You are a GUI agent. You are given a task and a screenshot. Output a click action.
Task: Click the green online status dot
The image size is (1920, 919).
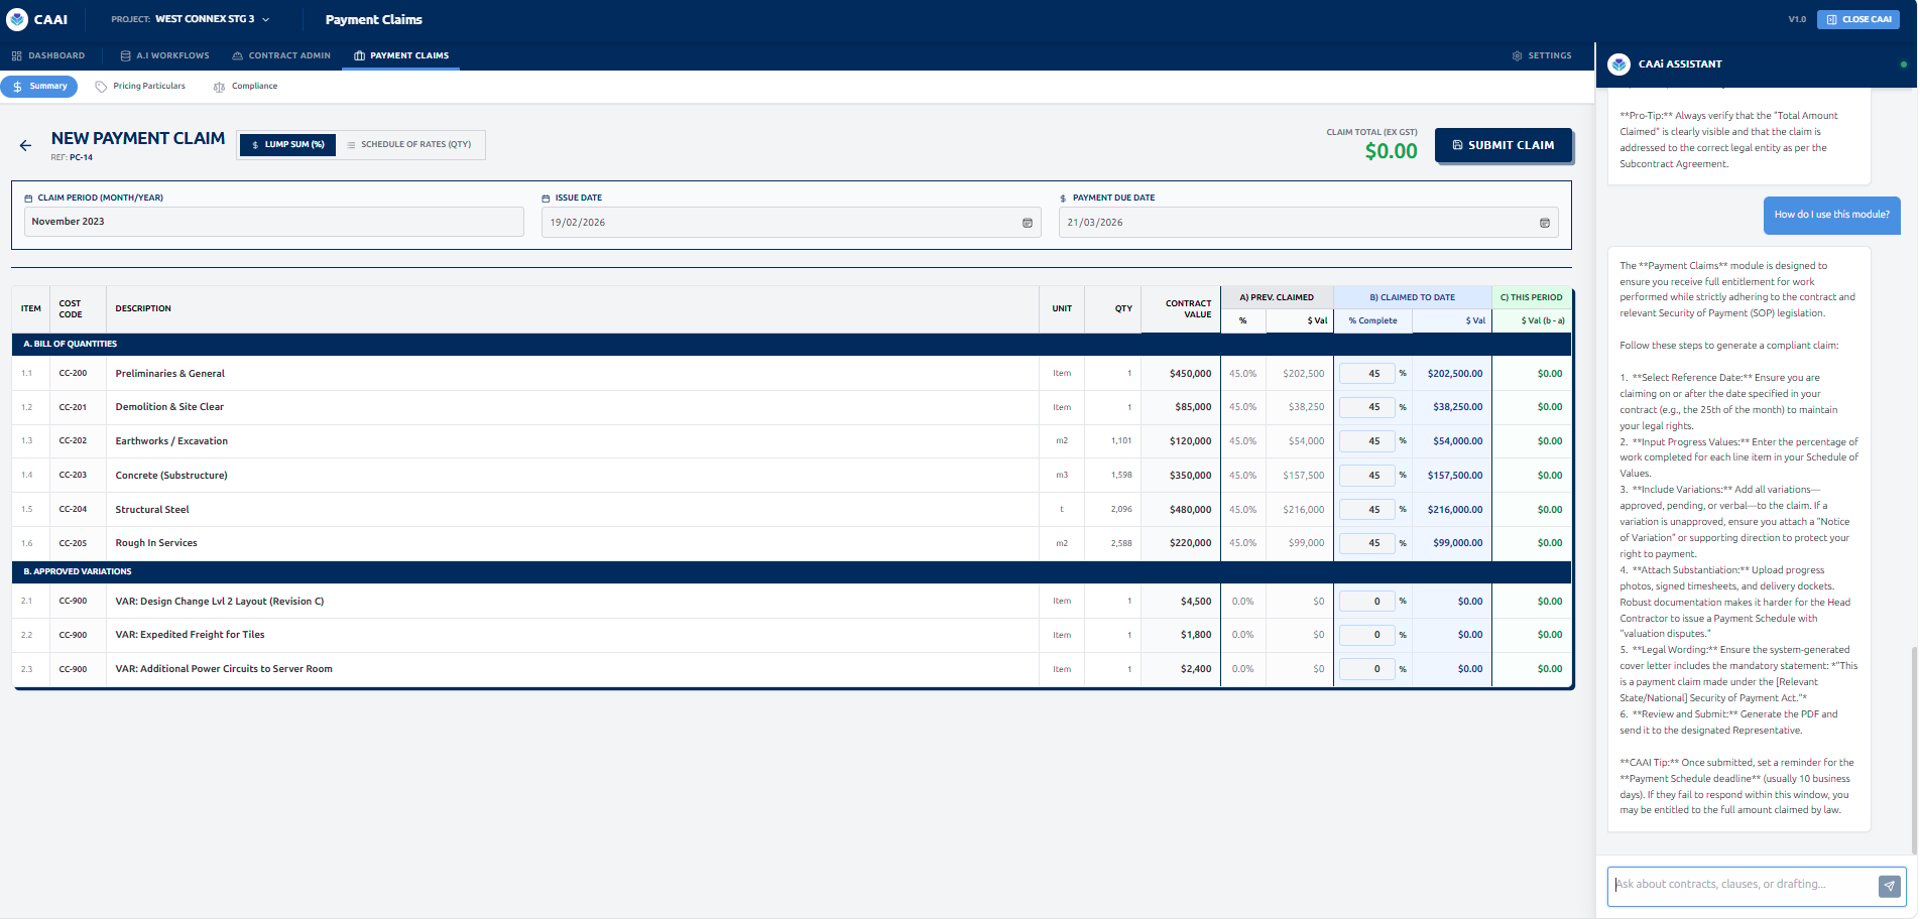[x=1903, y=64]
